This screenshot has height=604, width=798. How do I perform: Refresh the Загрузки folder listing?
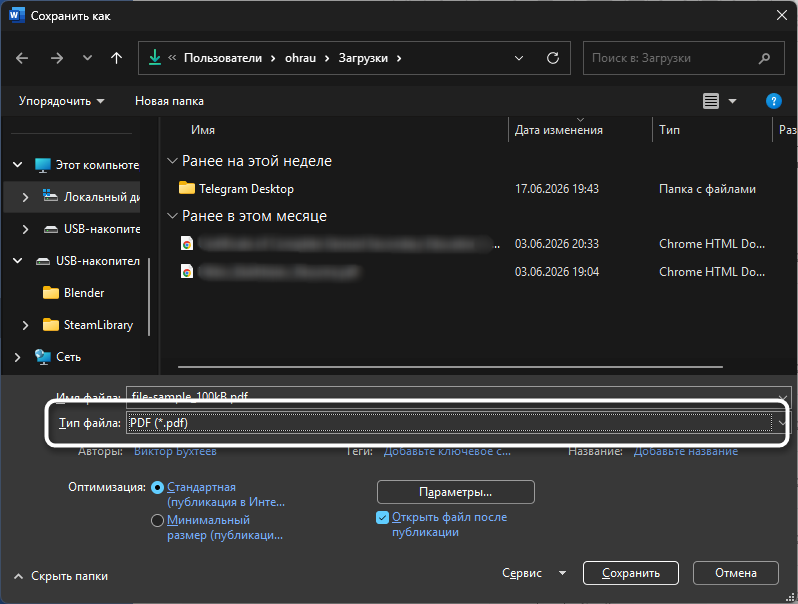pos(553,58)
